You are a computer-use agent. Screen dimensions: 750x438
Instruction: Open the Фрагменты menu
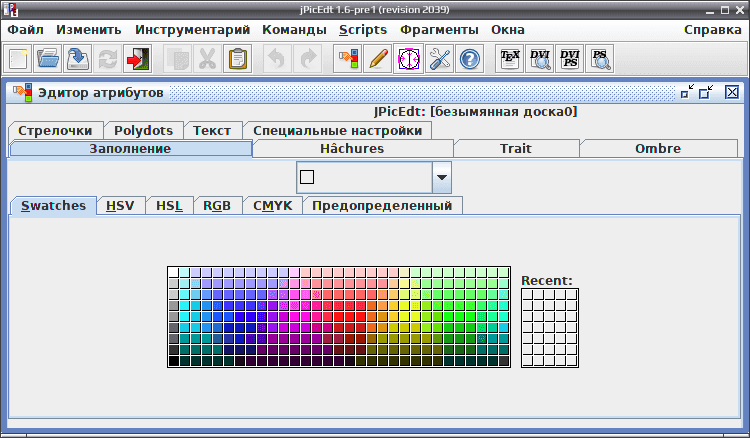[x=439, y=30]
